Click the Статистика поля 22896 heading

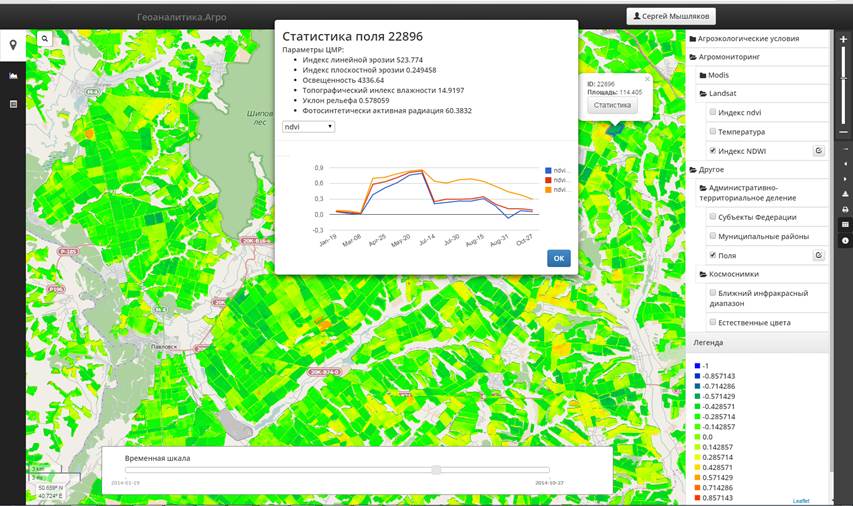point(353,36)
